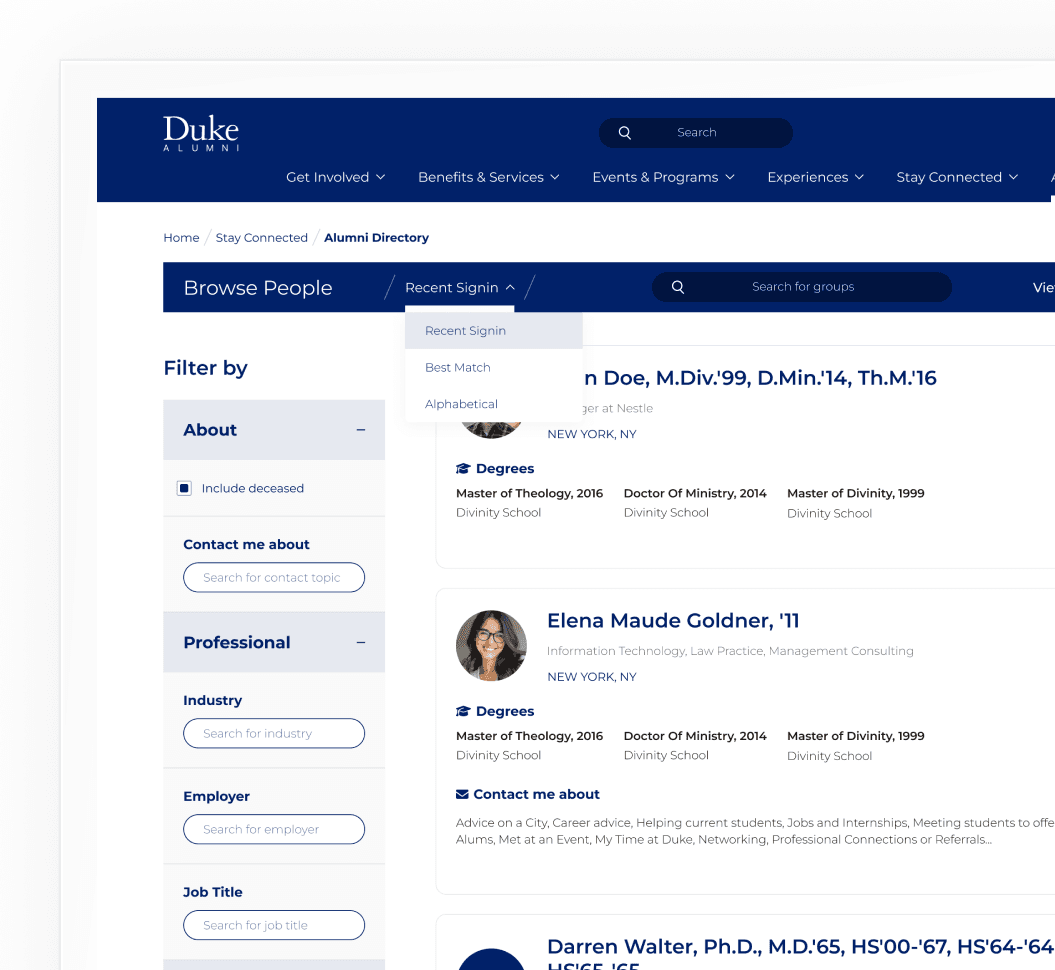
Task: Click the Search for industry input field
Action: click(x=273, y=733)
